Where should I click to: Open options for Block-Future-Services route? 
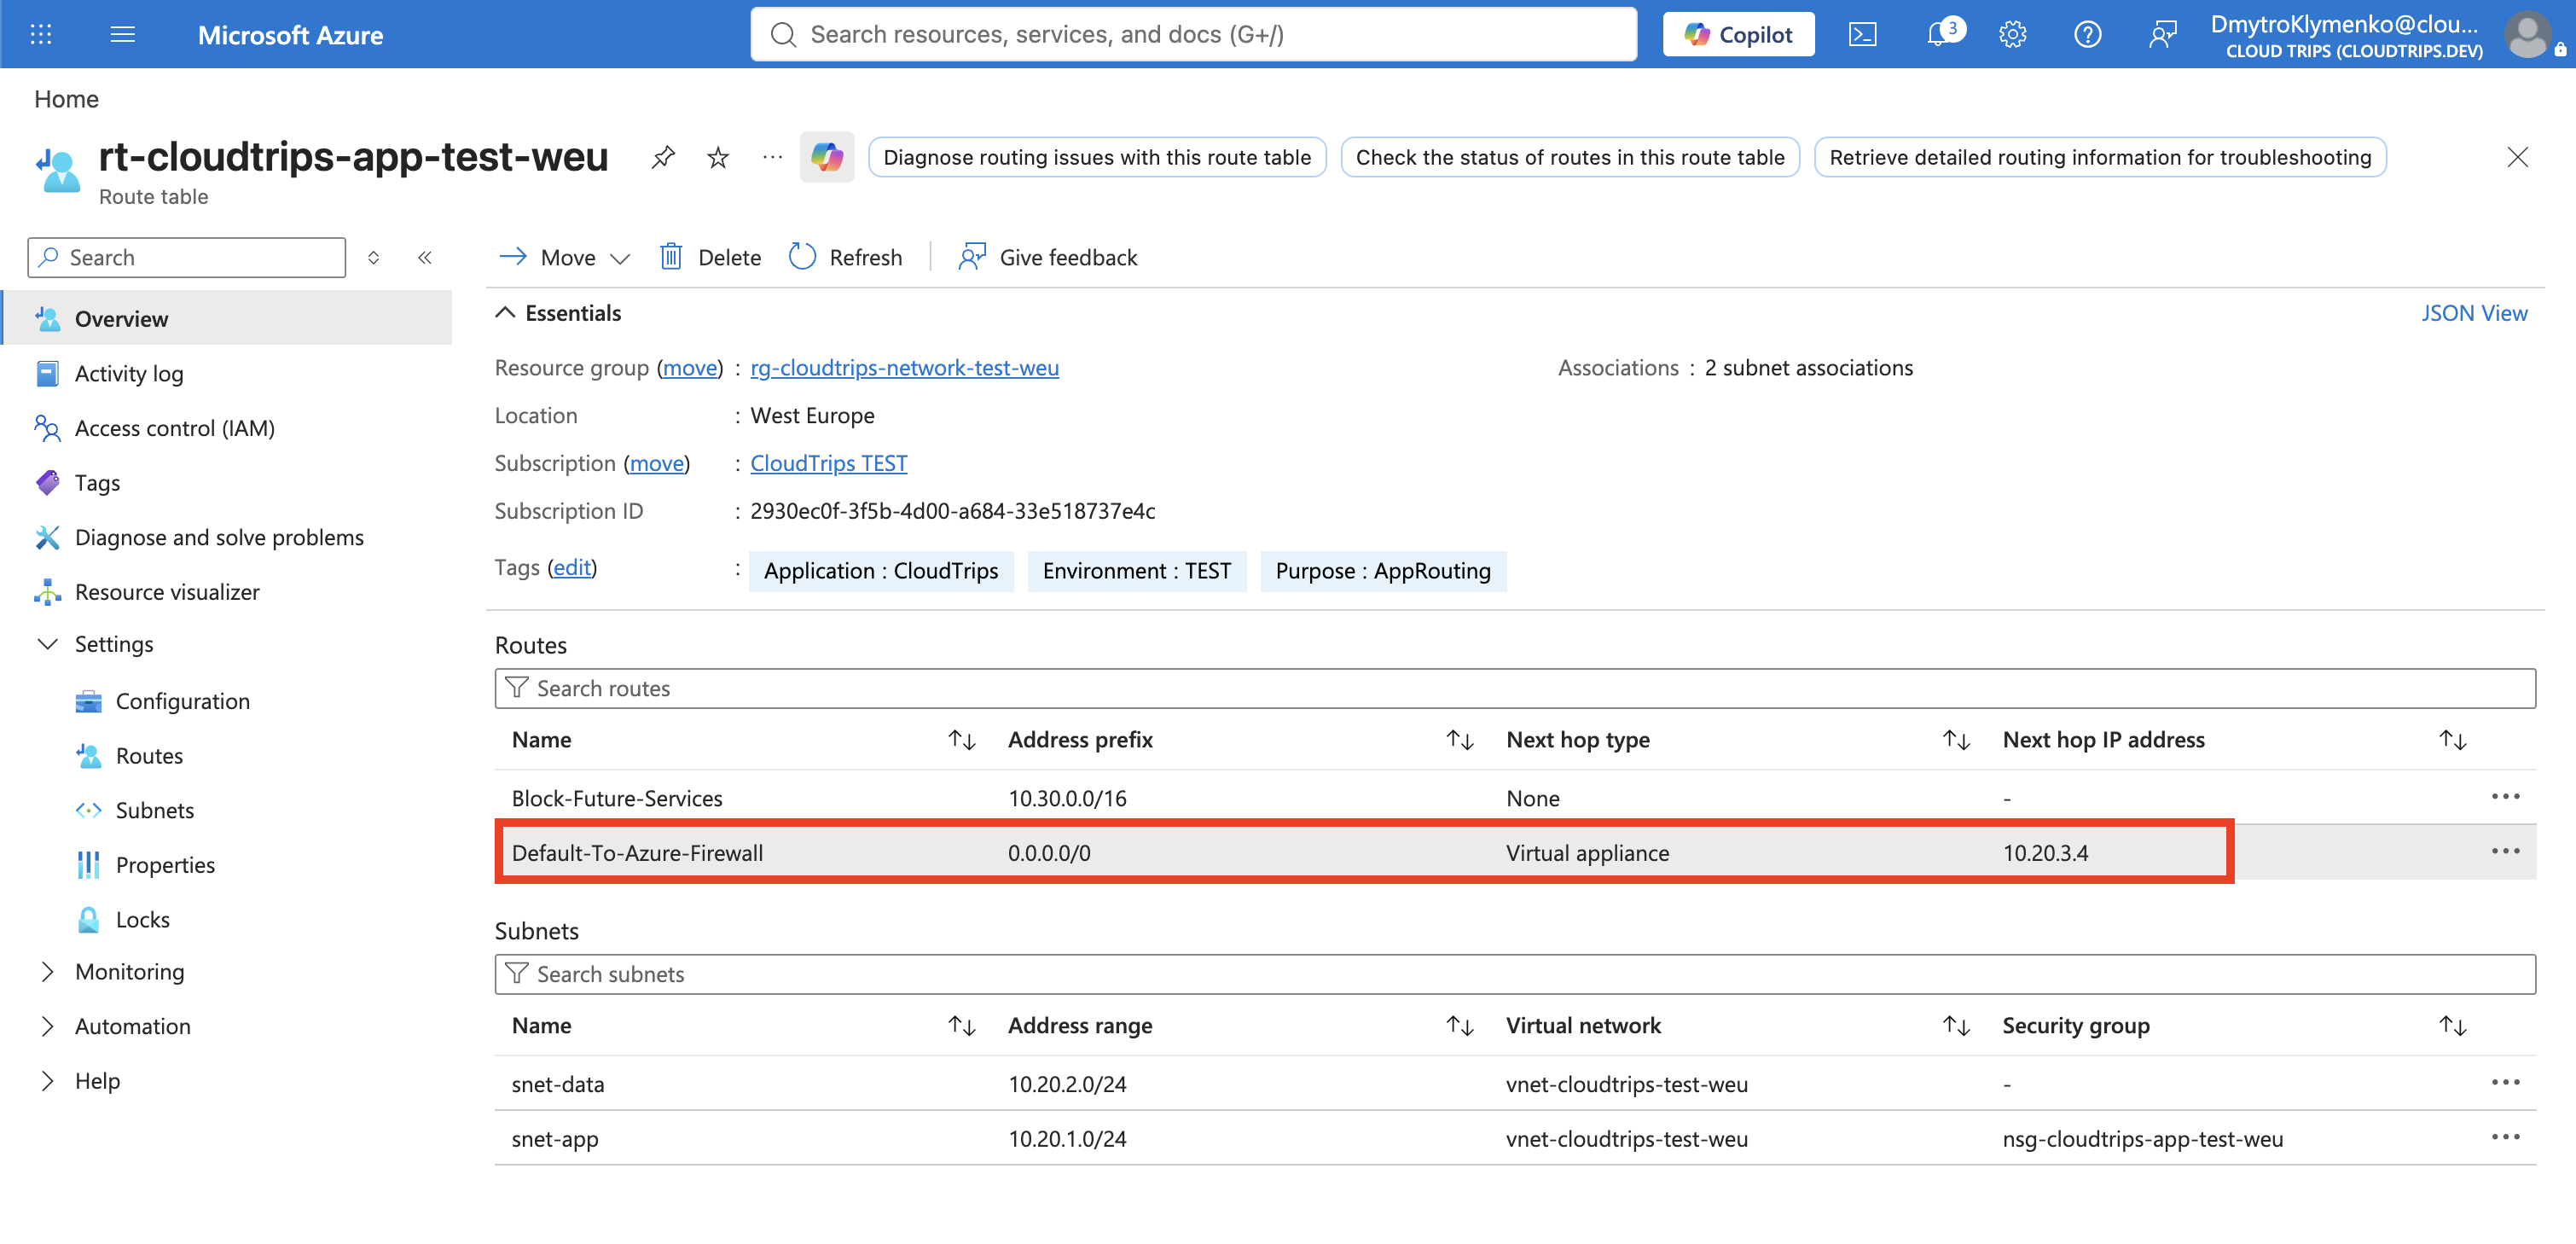[2505, 796]
